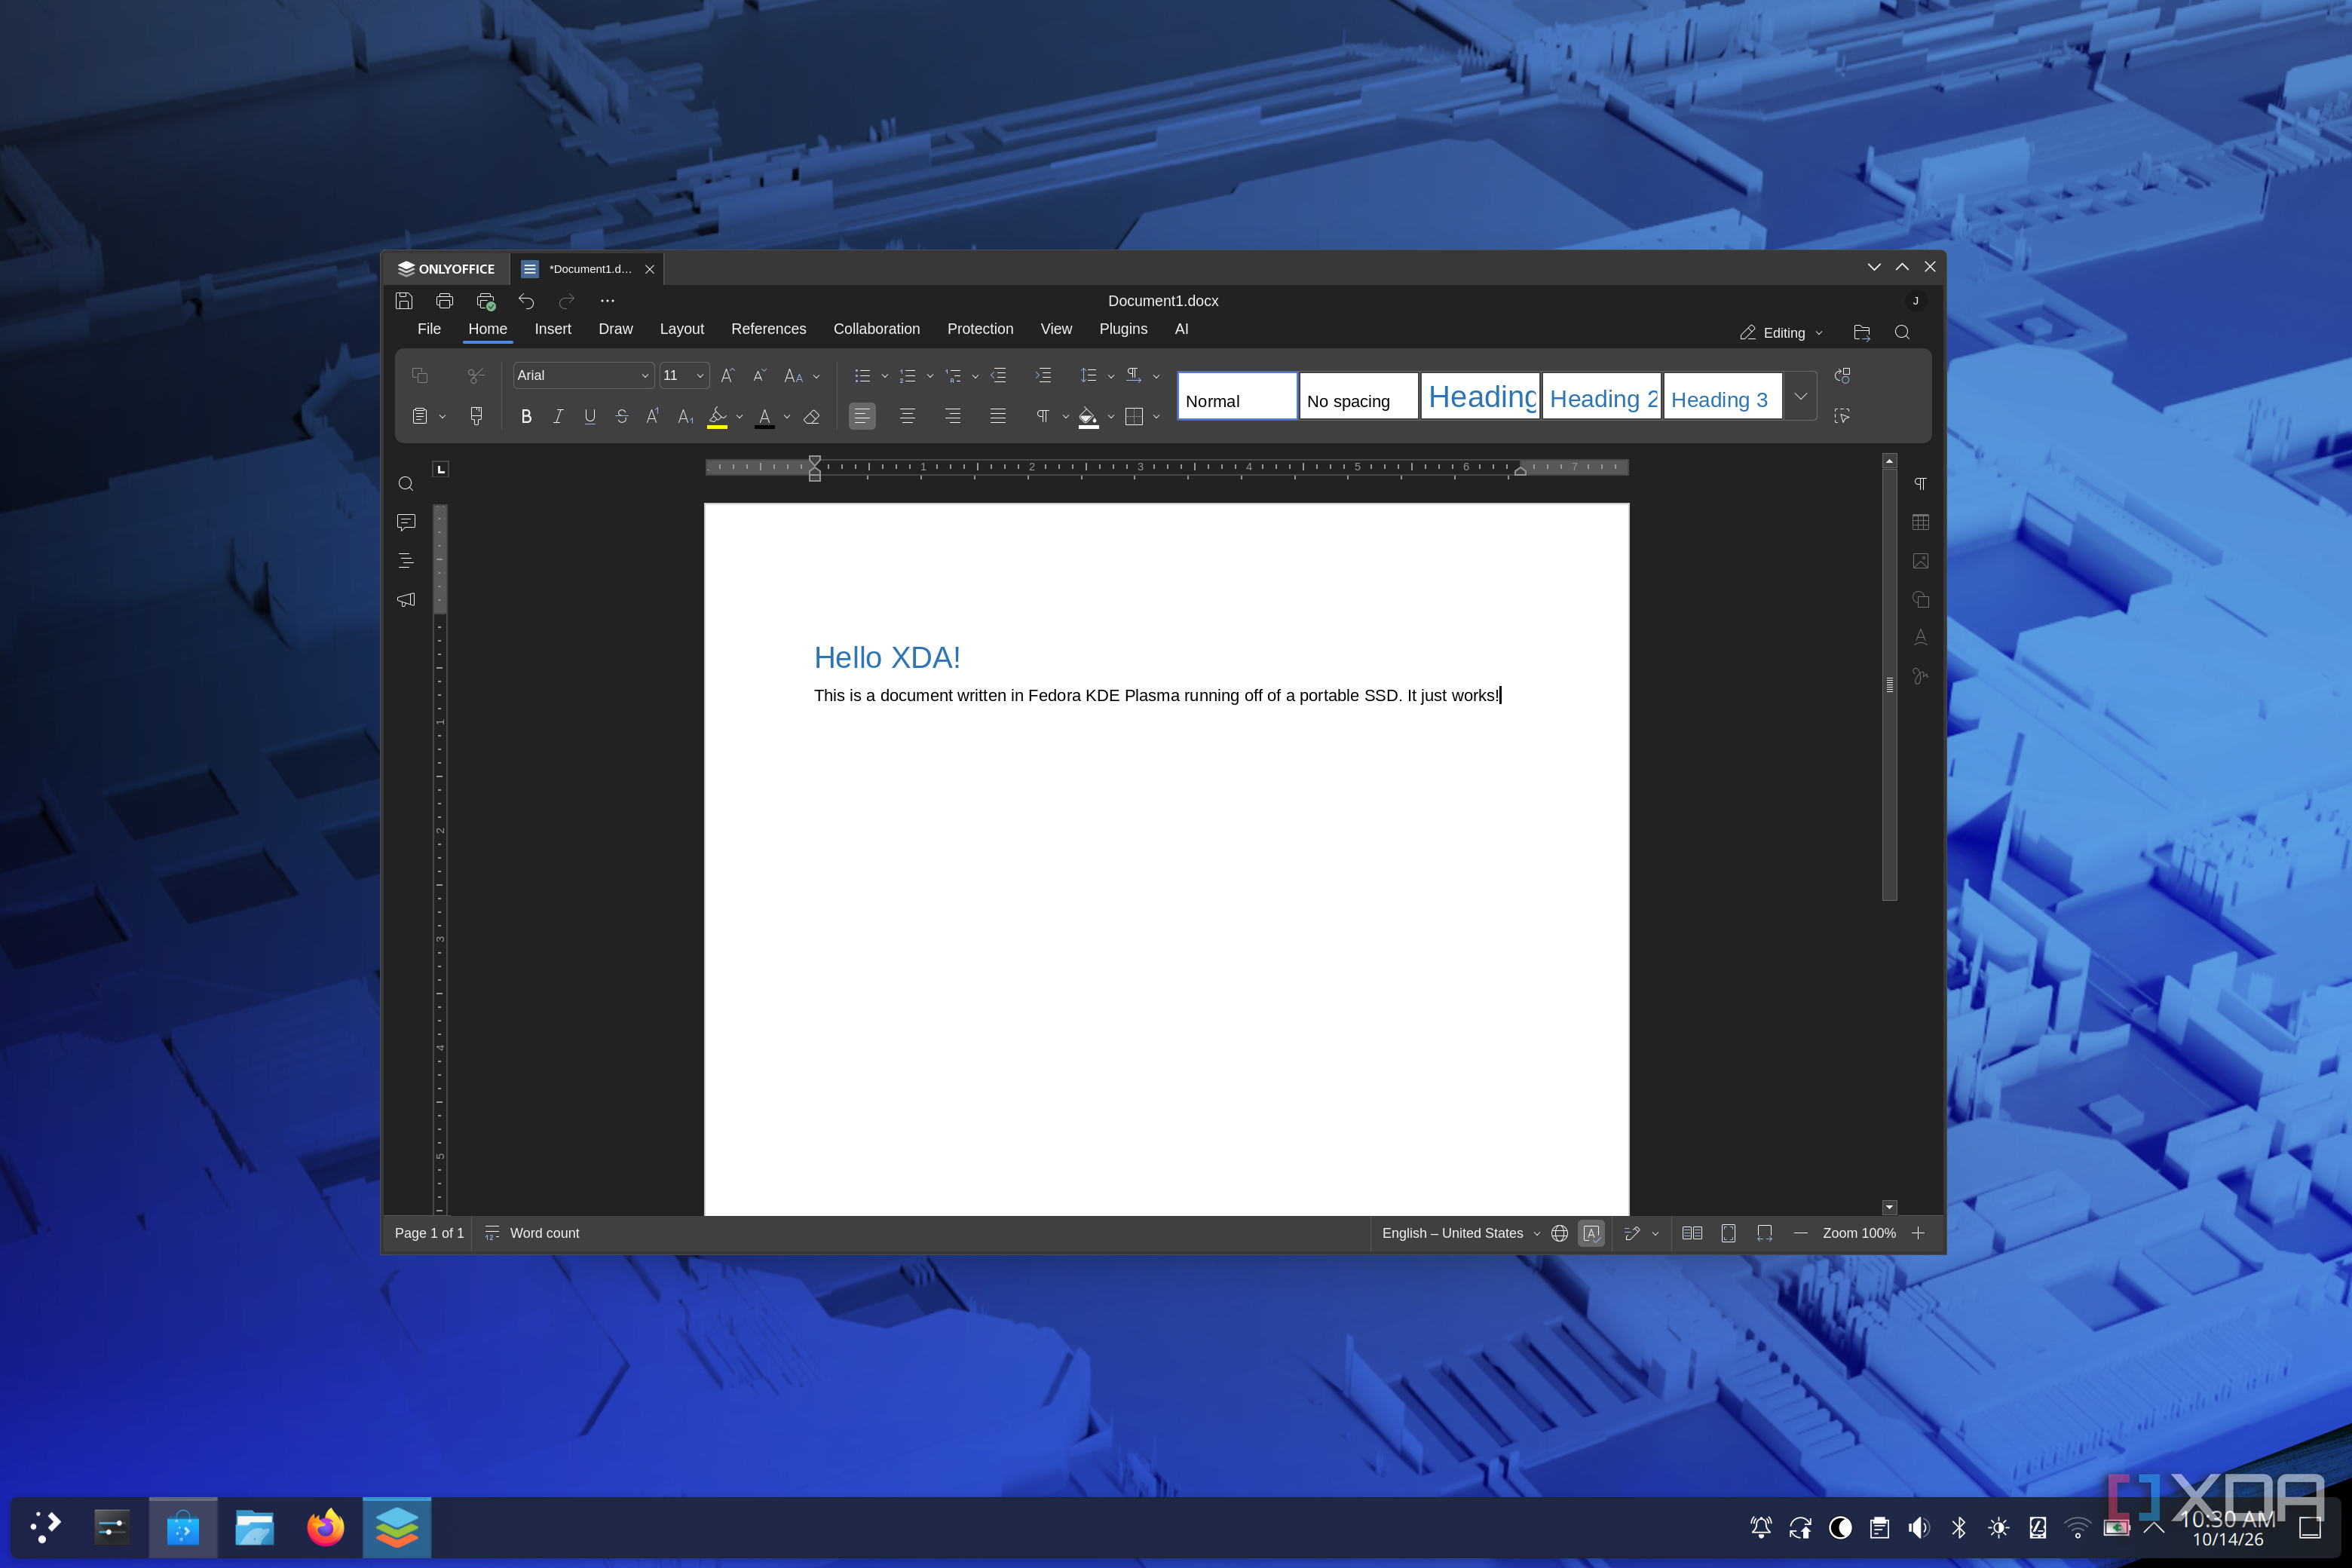
Task: Toggle Strikethrough formatting
Action: pyautogui.click(x=622, y=417)
